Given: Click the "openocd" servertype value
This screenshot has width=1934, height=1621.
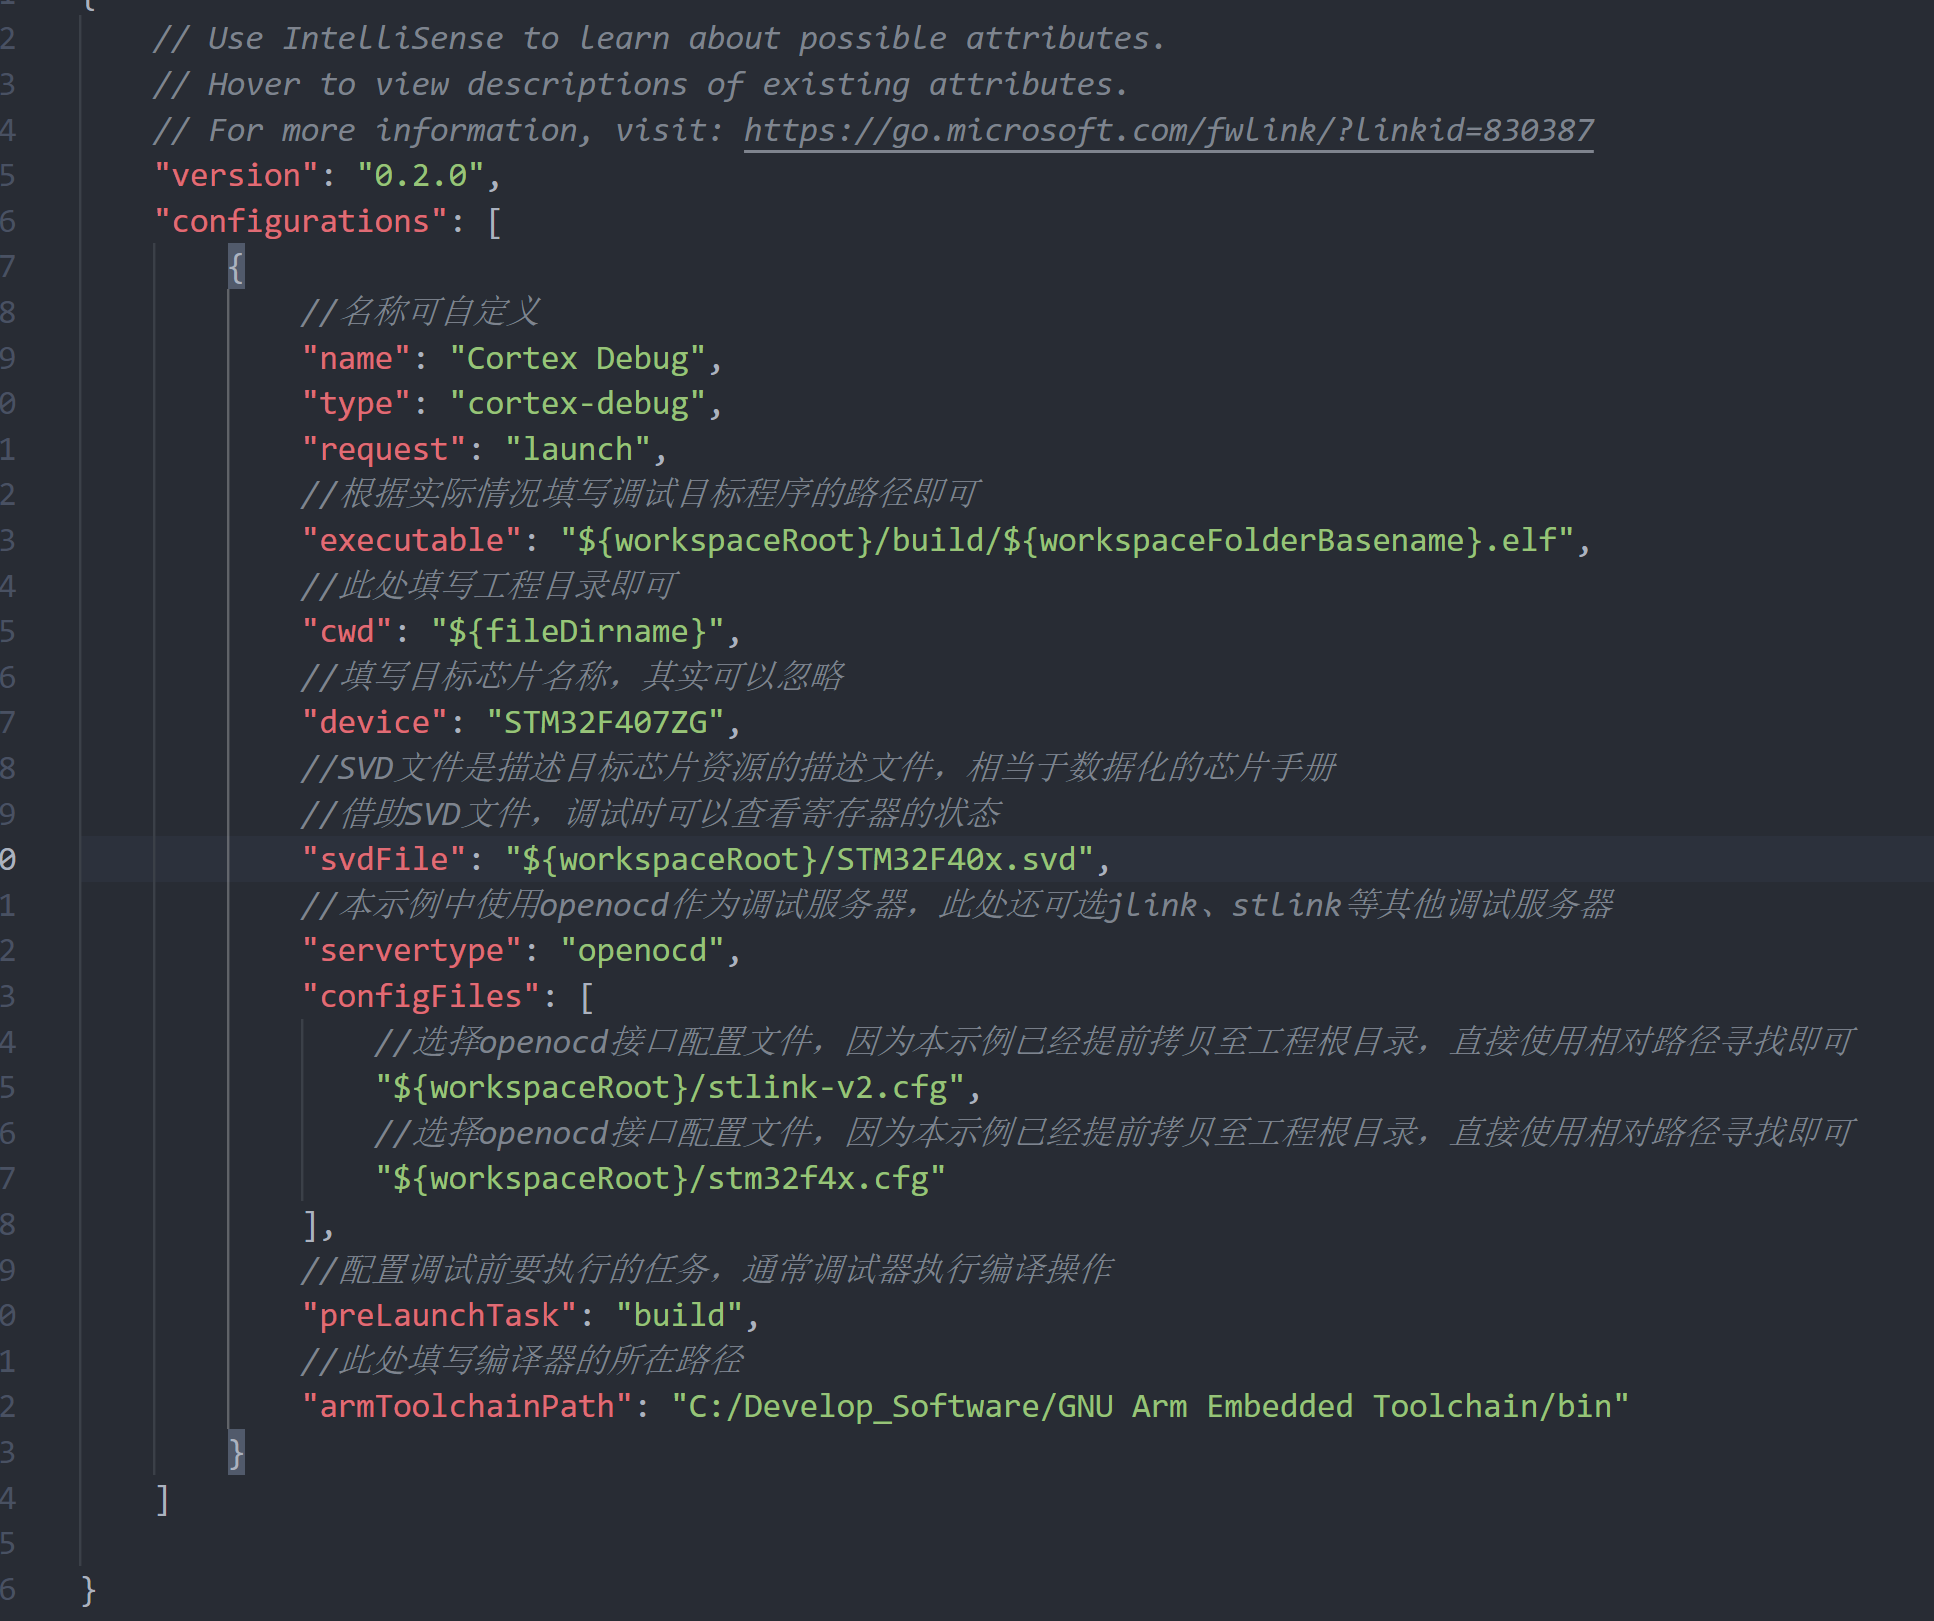Looking at the screenshot, I should coord(641,951).
